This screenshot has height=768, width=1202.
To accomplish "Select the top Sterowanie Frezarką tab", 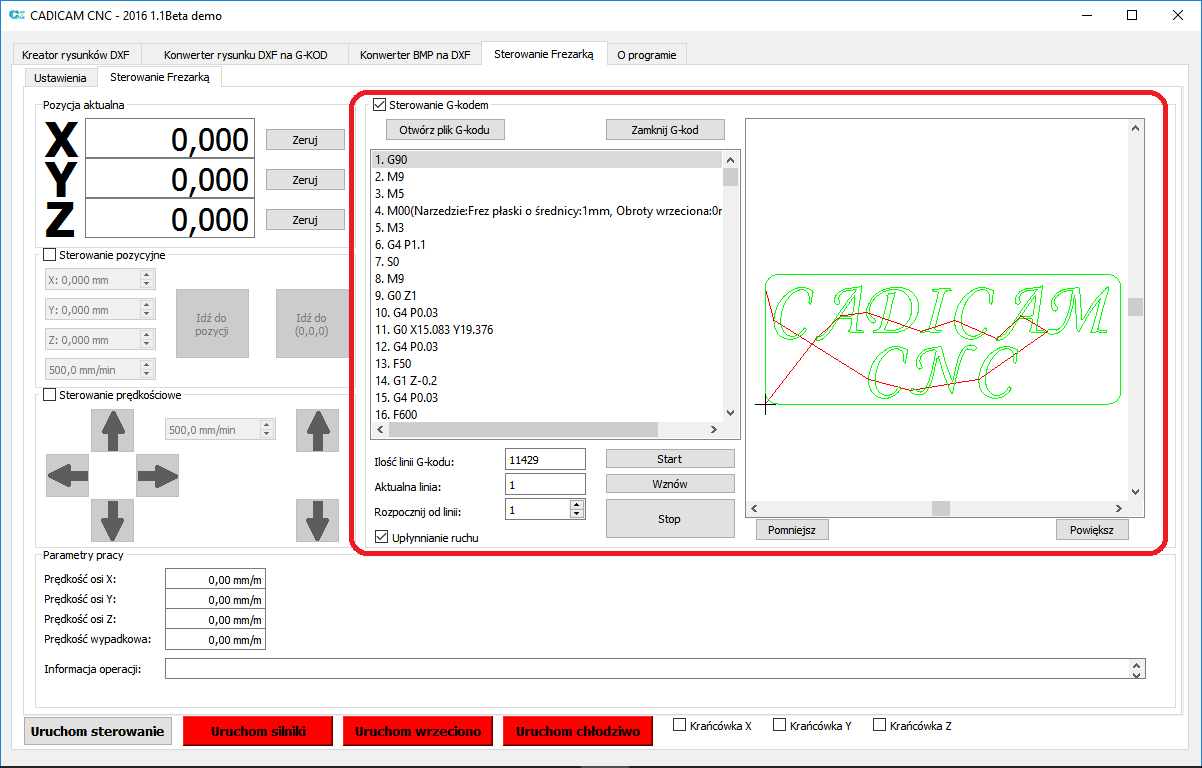I will pos(544,53).
